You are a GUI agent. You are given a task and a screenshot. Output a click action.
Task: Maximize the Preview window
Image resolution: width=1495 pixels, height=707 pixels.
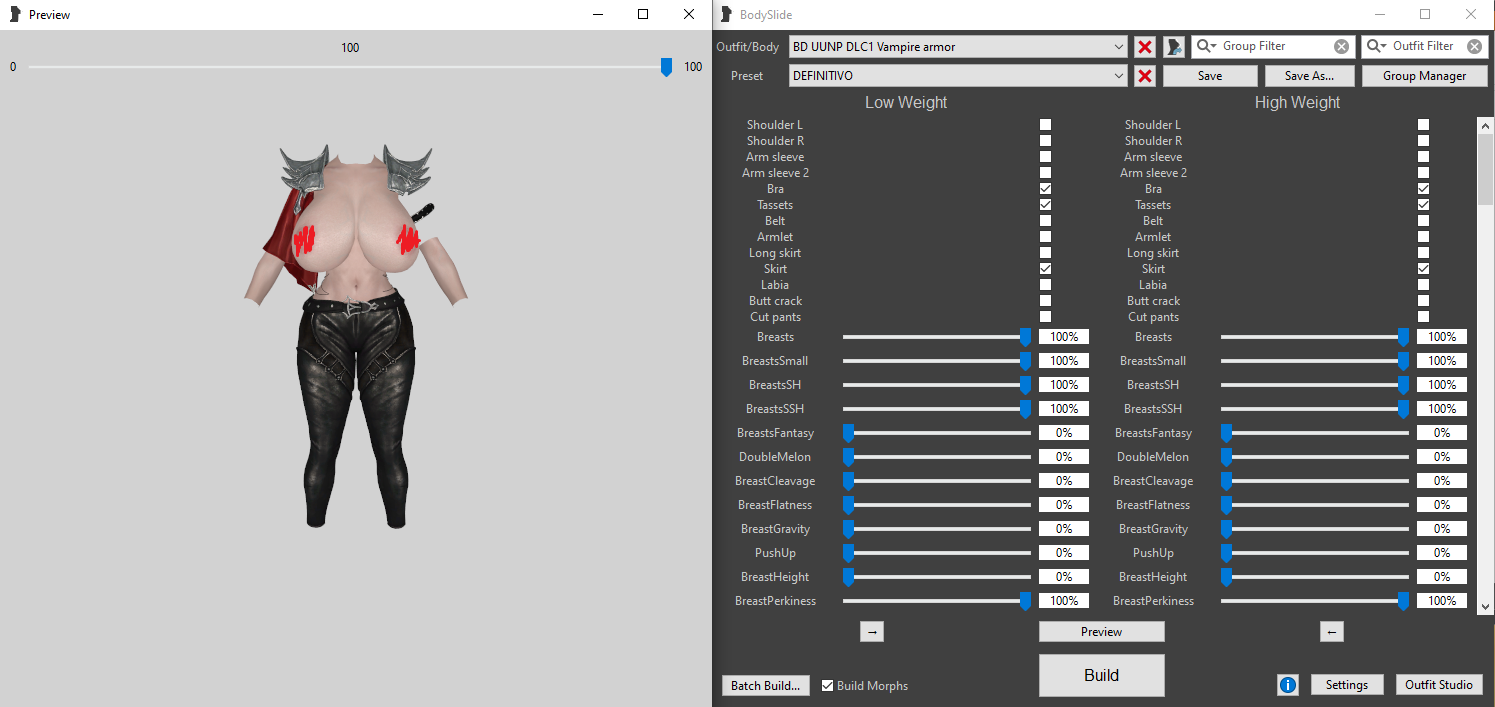[x=643, y=14]
